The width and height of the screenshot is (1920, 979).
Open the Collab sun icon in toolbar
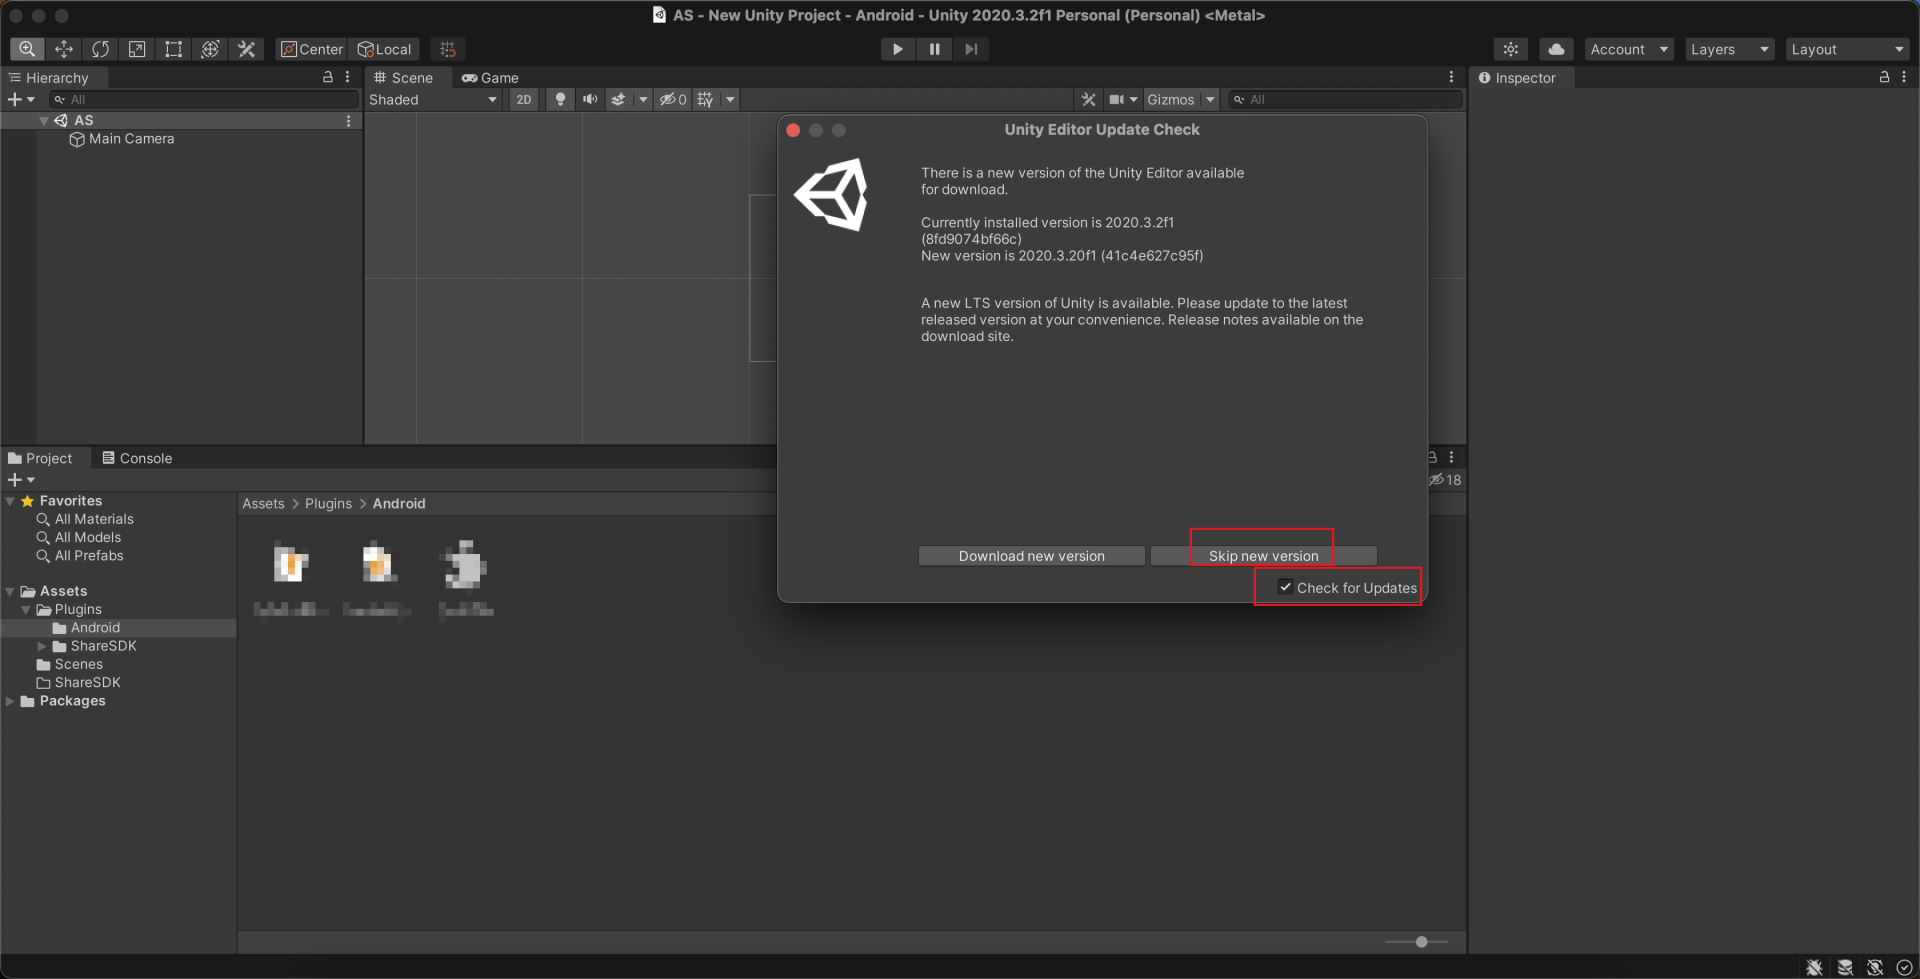pos(1511,49)
